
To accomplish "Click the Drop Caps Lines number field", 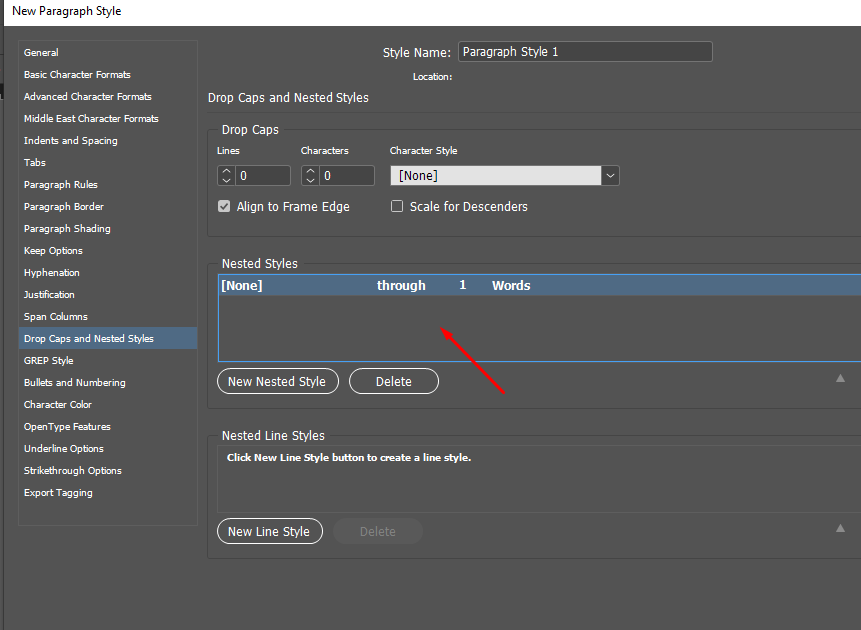I will (264, 176).
